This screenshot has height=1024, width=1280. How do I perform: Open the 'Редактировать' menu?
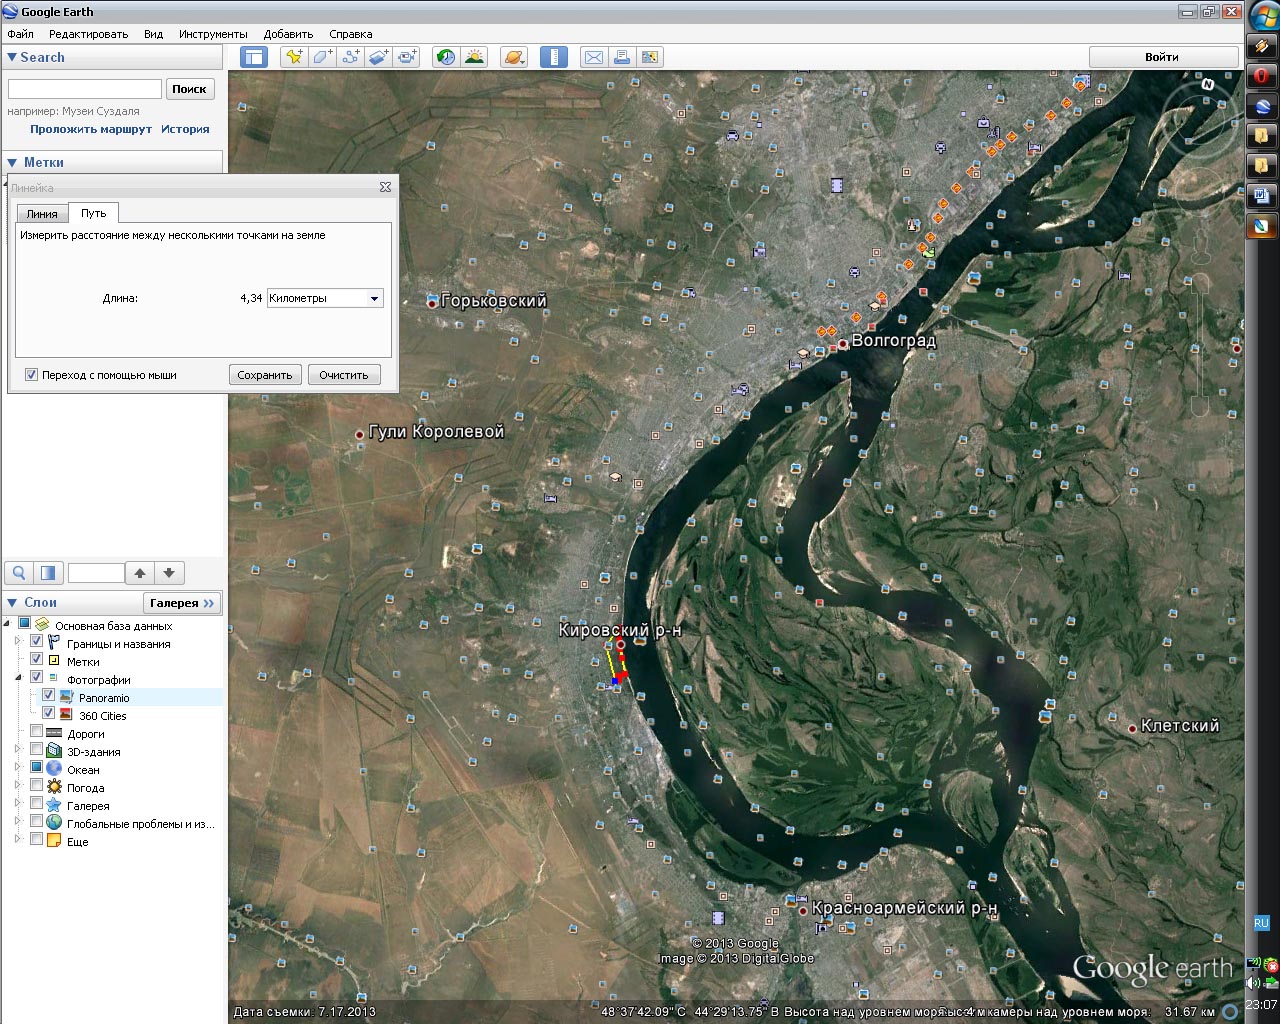point(88,34)
